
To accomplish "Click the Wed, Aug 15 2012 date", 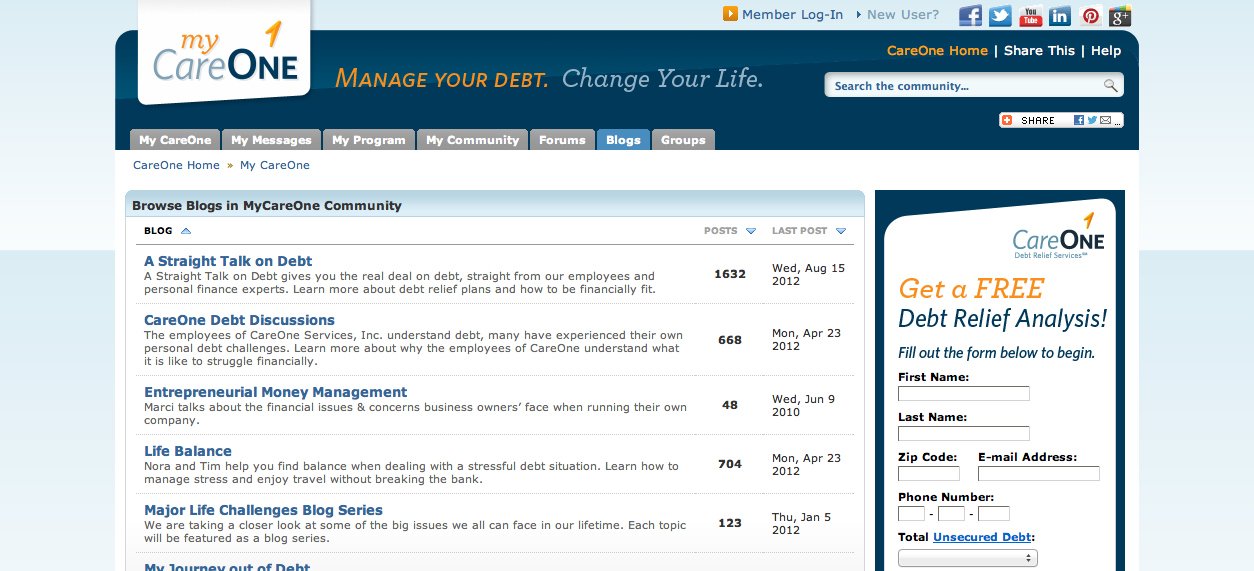I will click(x=808, y=274).
